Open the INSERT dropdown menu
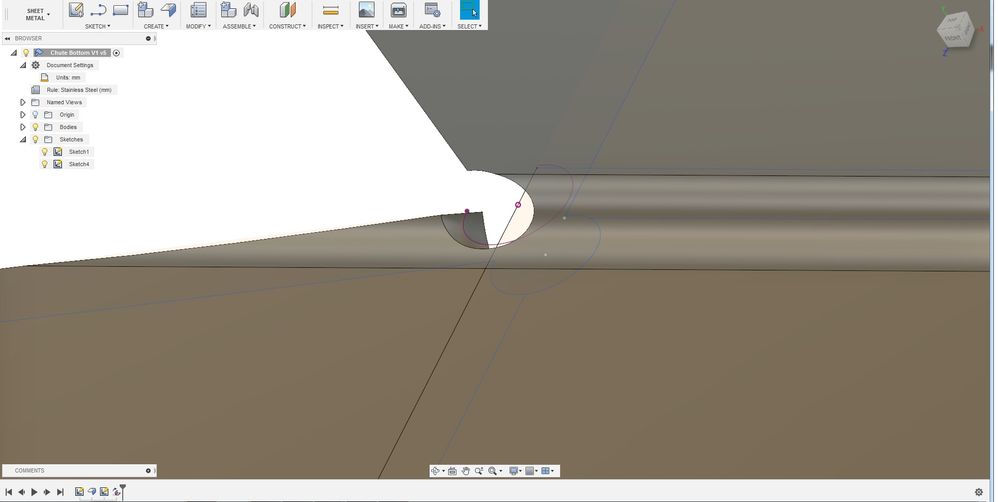Screen dimensions: 998x502 (x=367, y=26)
